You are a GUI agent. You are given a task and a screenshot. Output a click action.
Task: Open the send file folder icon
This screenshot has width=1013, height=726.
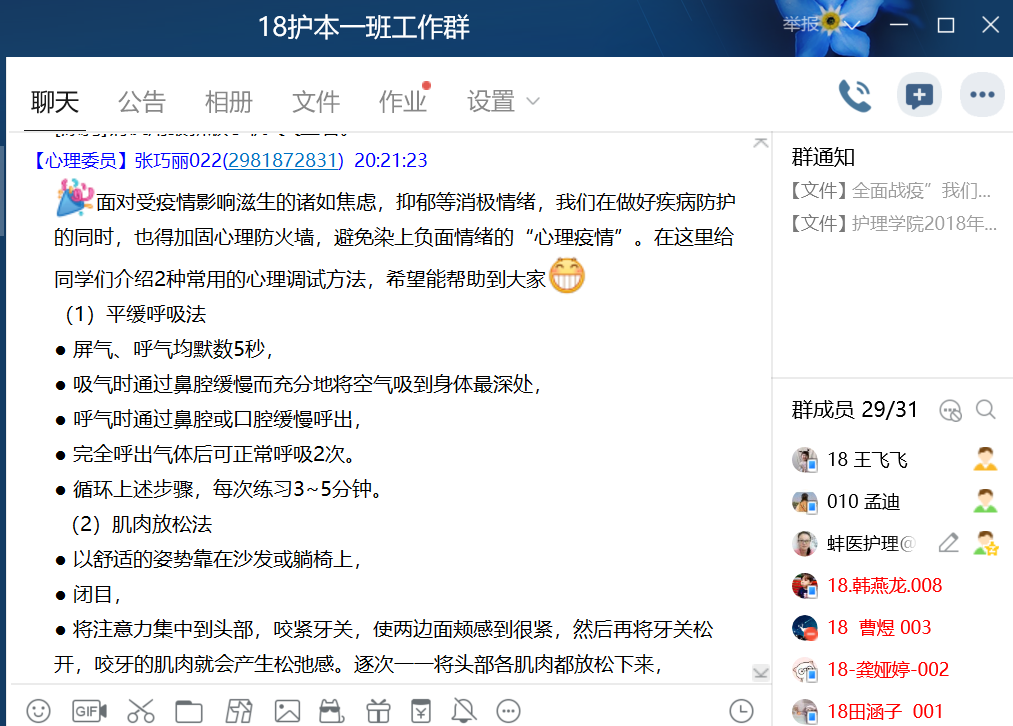[x=189, y=711]
